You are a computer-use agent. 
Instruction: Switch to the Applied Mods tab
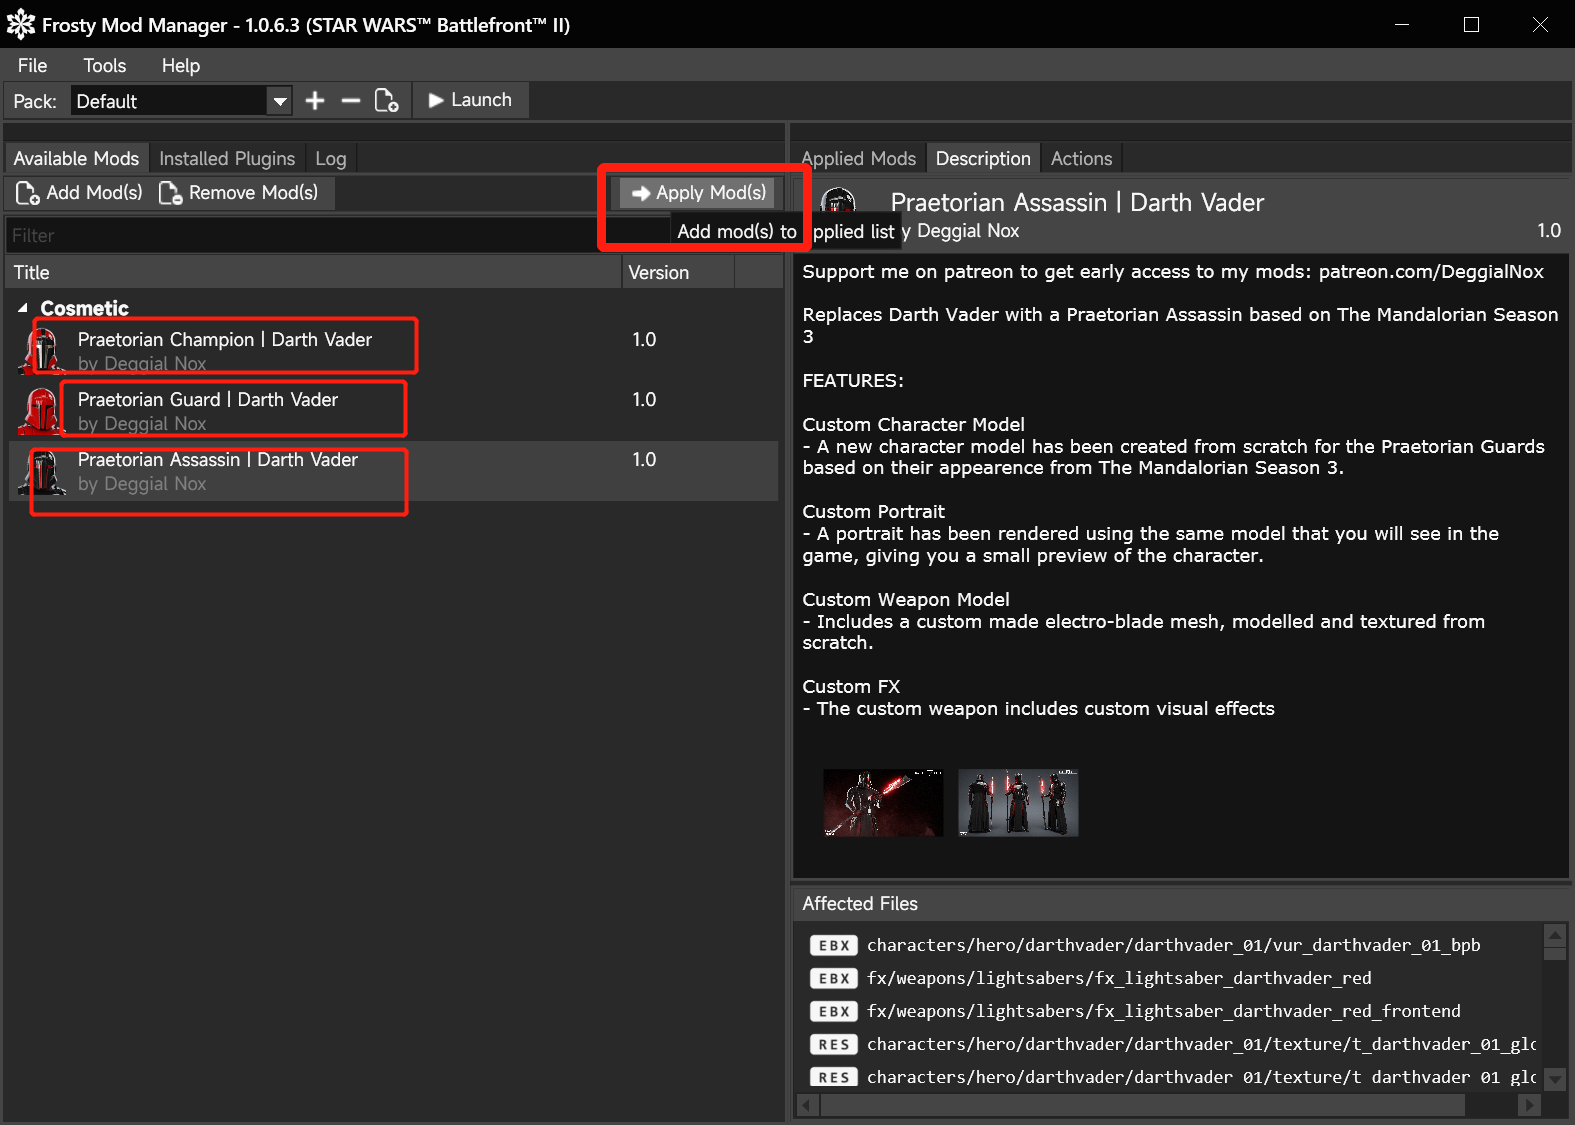(x=858, y=159)
